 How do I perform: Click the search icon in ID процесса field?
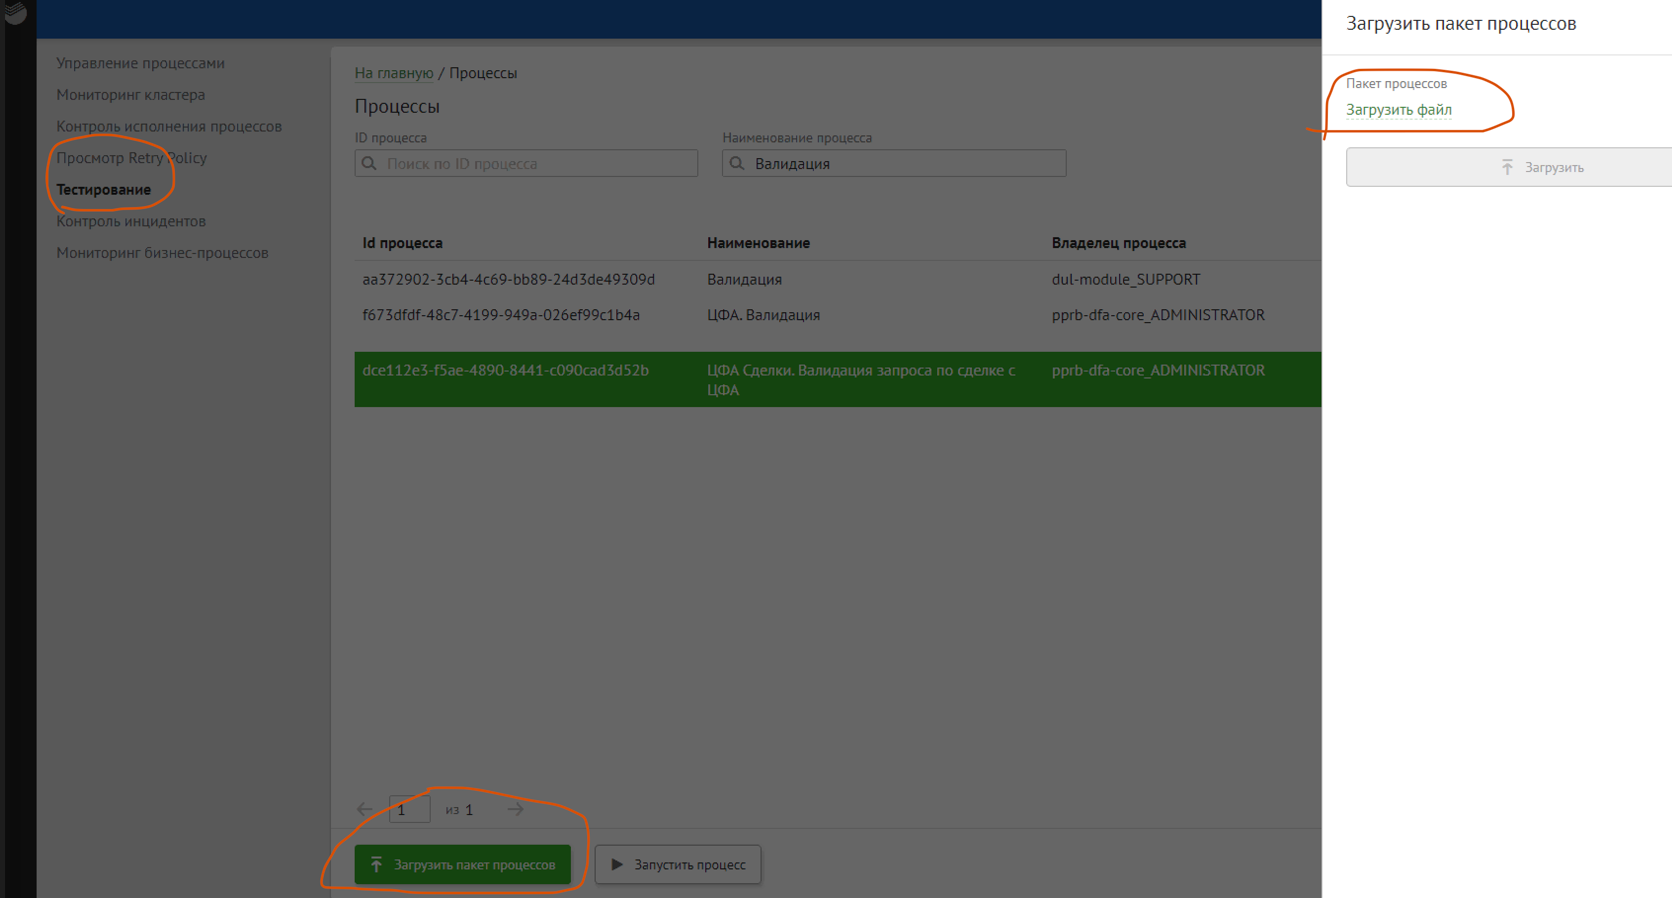[x=369, y=163]
